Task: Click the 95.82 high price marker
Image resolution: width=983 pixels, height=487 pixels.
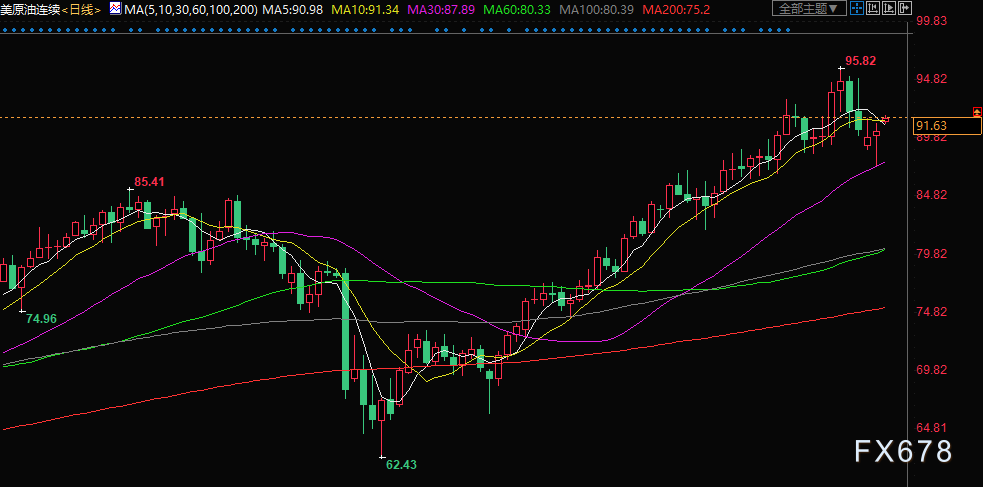Action: pos(860,61)
